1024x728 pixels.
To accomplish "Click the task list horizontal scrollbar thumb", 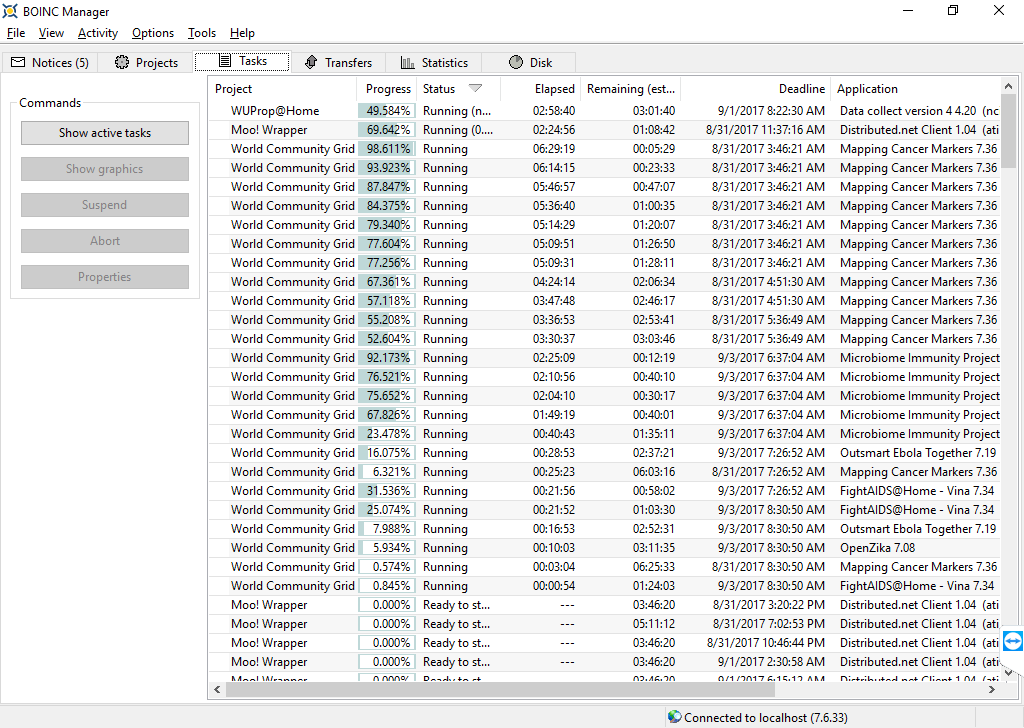I will (x=500, y=689).
